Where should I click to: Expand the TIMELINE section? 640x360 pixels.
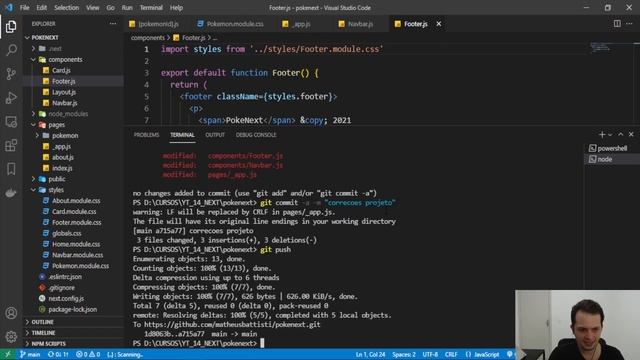[x=43, y=333]
